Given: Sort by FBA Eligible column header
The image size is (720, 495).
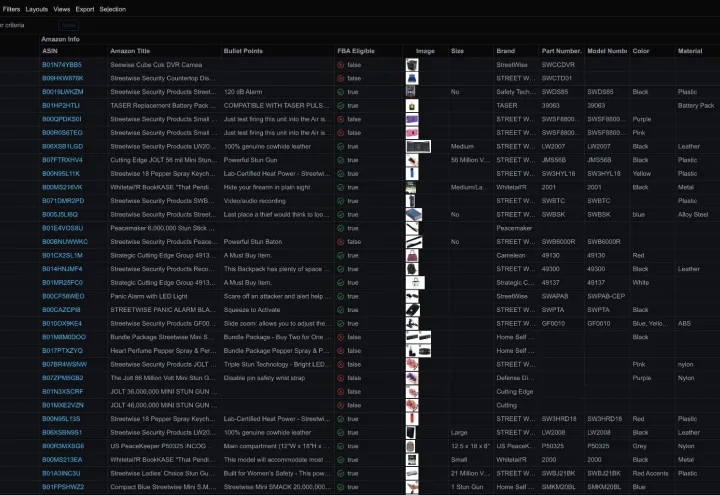Looking at the screenshot, I should point(356,51).
